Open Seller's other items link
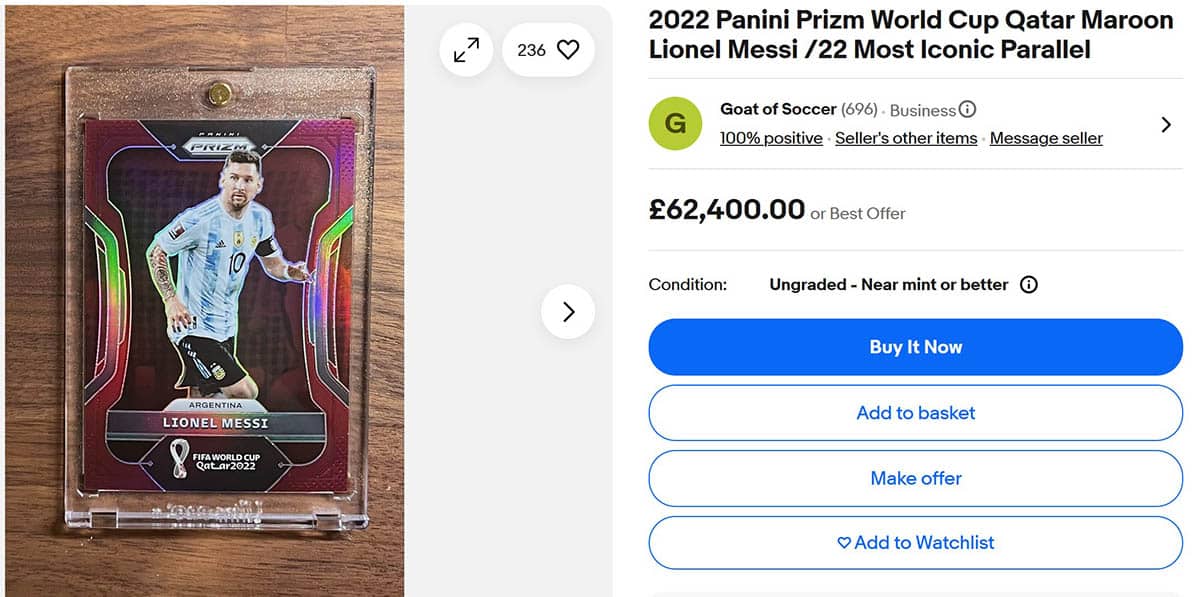This screenshot has height=597, width=1200. click(x=906, y=139)
